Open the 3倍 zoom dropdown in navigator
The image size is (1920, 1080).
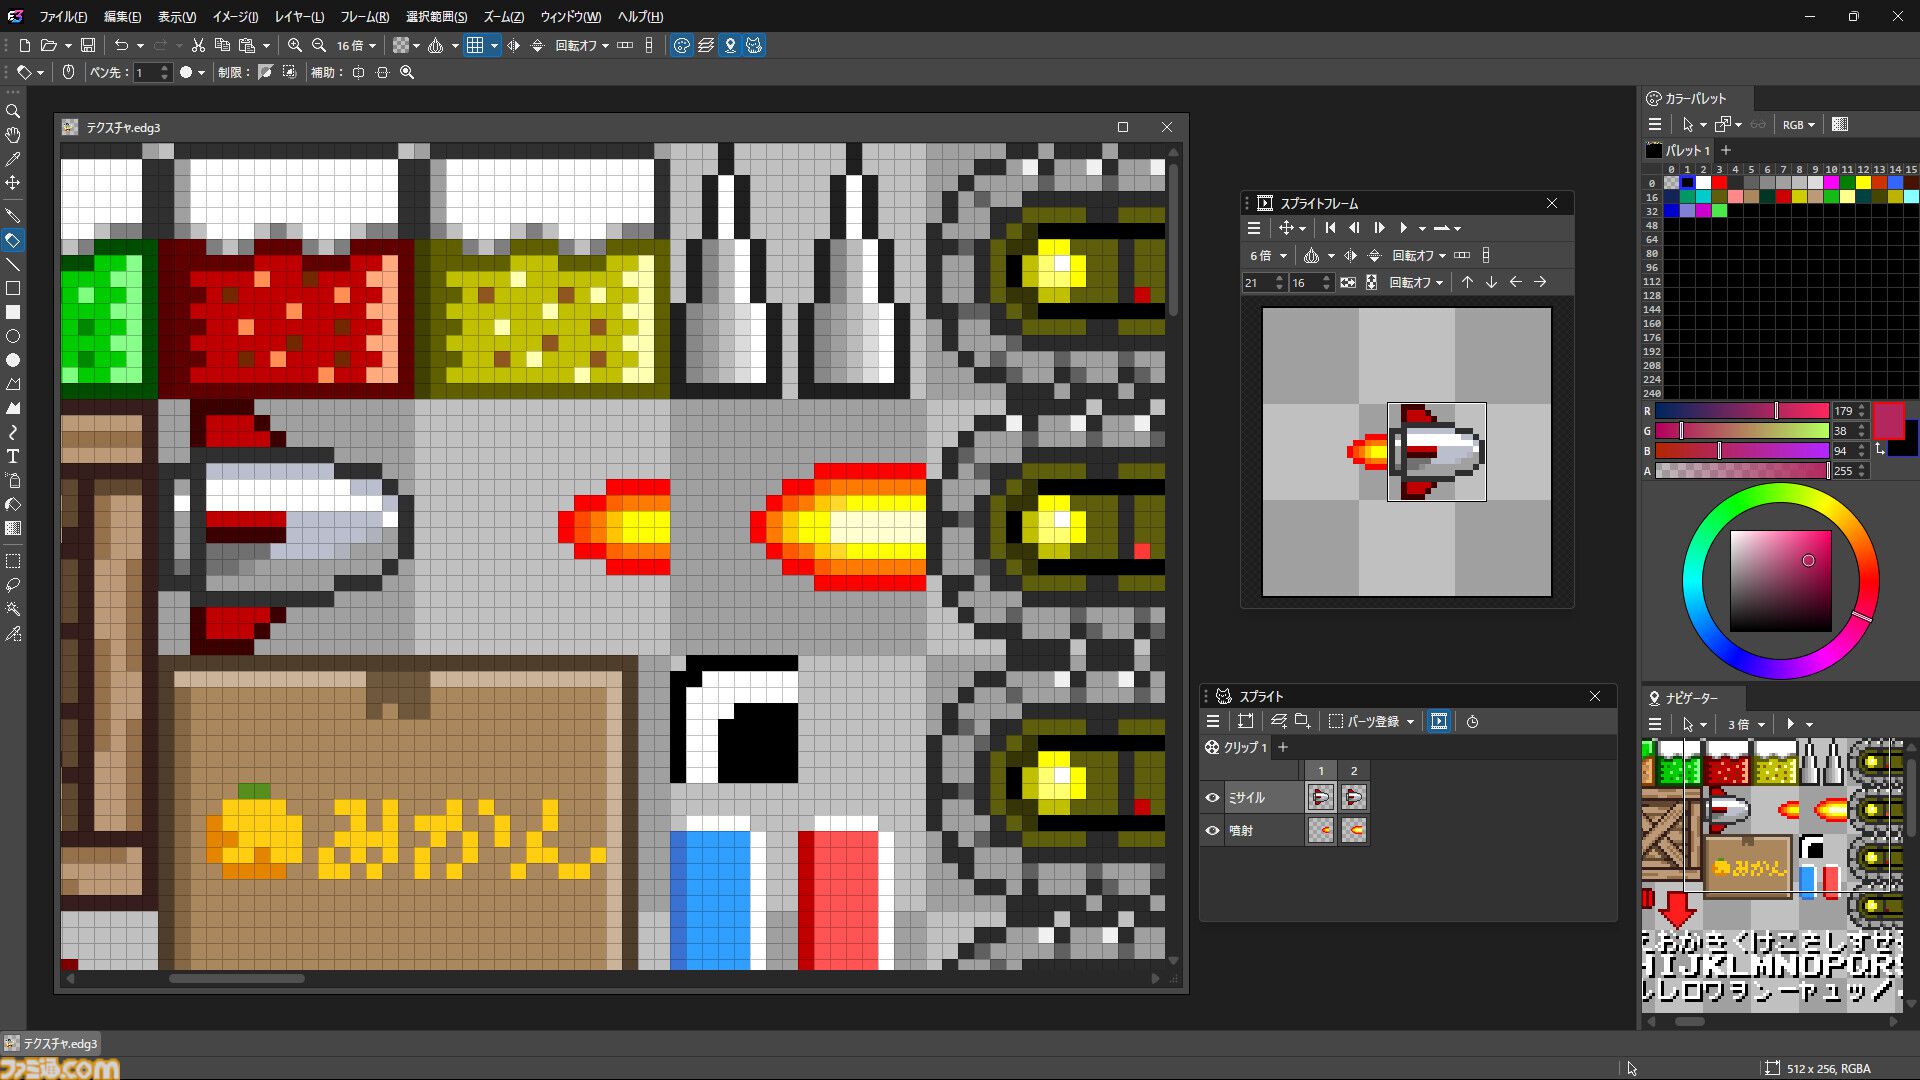[x=1746, y=724]
